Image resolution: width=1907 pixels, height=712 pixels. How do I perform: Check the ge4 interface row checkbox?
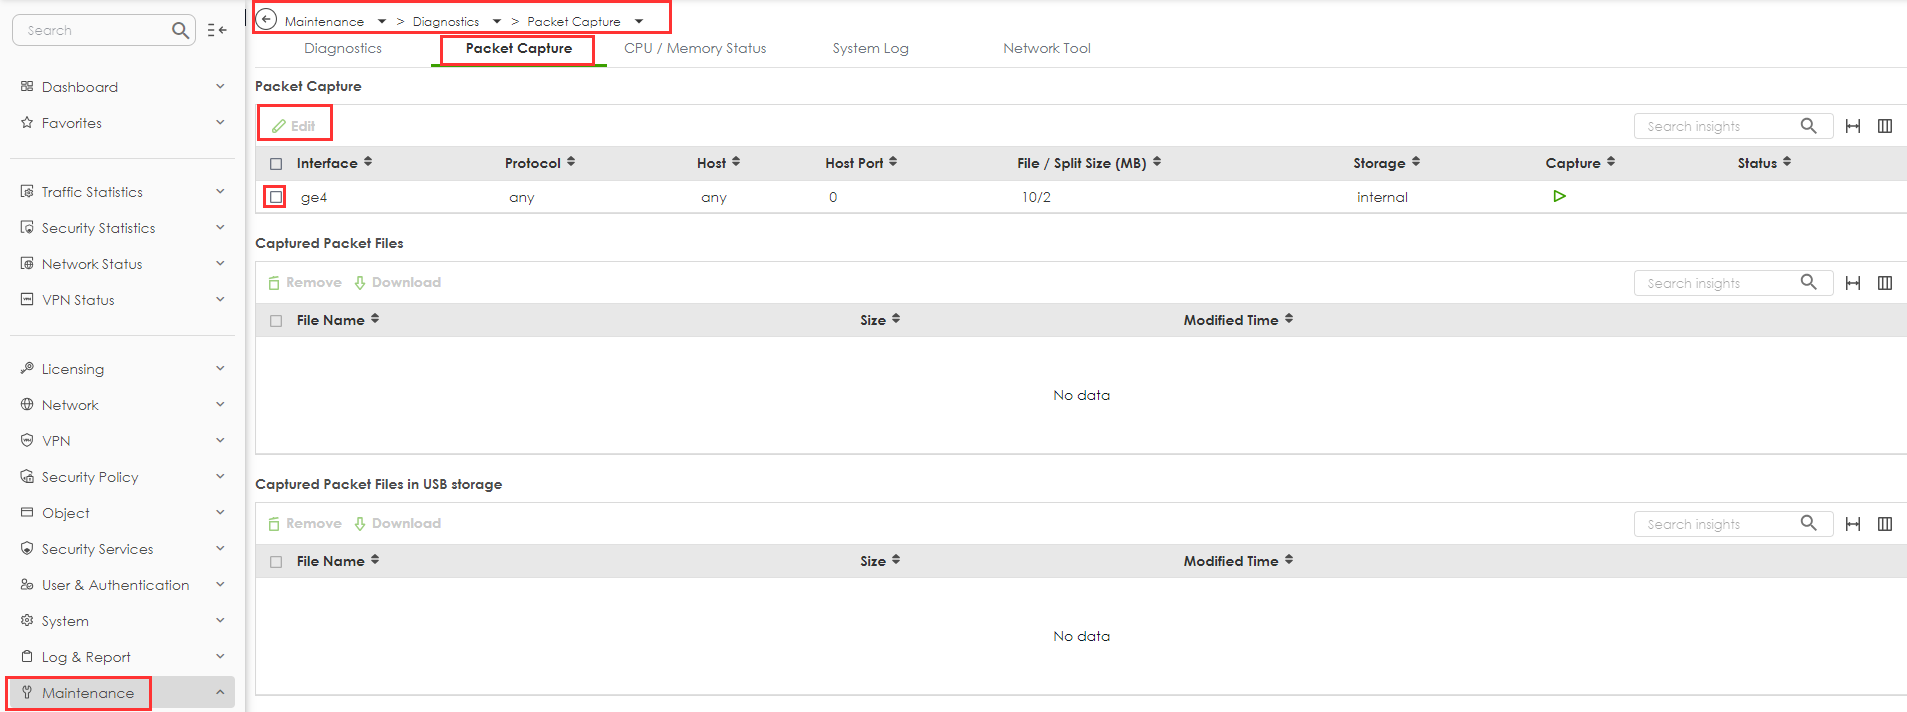(x=276, y=197)
